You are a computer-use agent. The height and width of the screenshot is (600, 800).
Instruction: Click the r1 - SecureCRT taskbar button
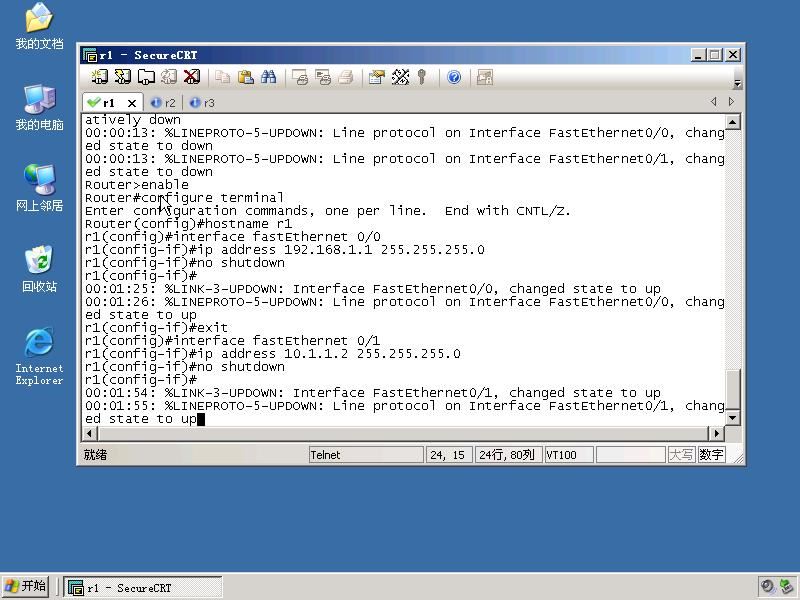coord(143,587)
